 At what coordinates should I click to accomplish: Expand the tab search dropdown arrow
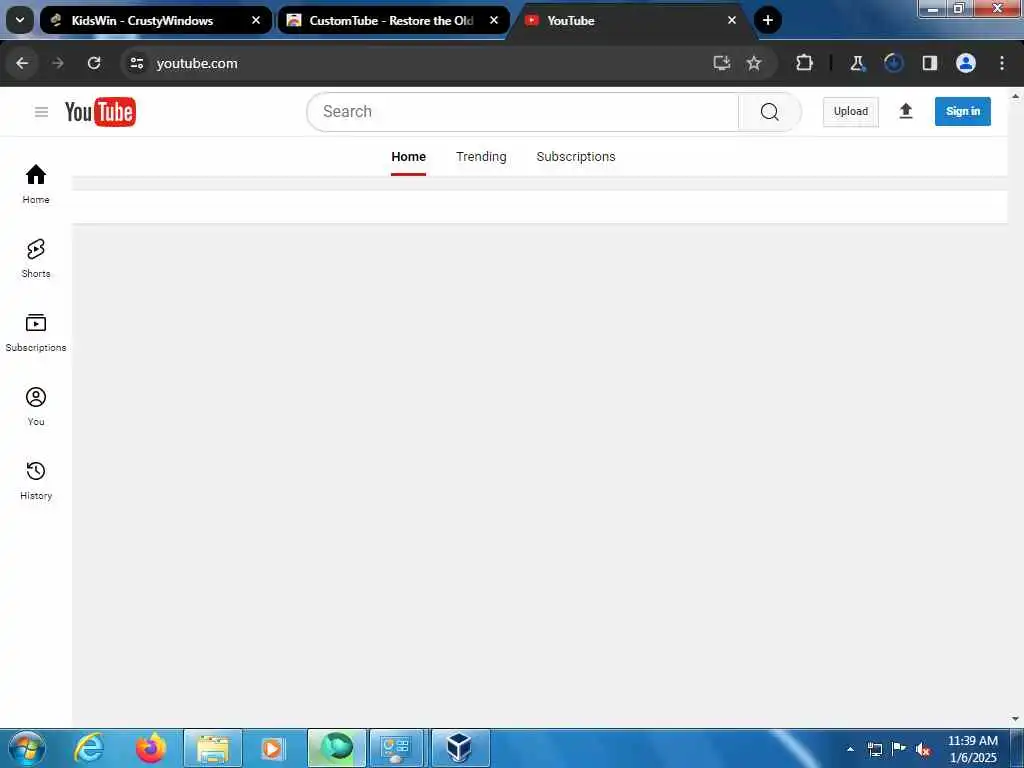(20, 20)
